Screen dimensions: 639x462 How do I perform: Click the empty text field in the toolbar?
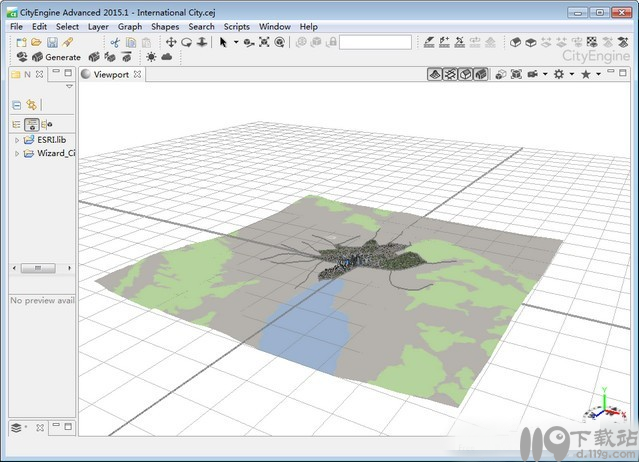(x=375, y=42)
